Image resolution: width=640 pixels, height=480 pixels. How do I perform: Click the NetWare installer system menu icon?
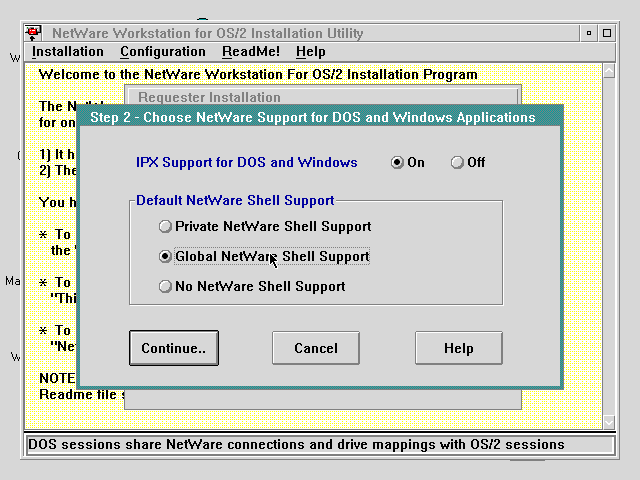(33, 33)
